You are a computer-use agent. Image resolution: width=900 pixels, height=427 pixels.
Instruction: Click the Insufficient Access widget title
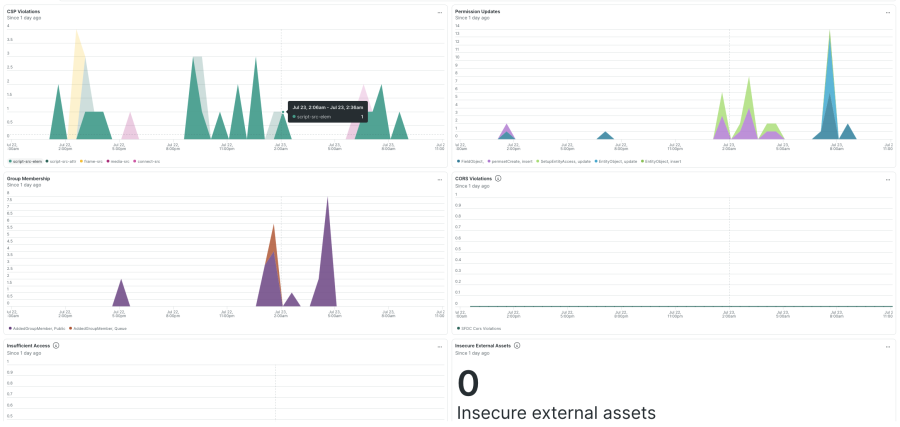pos(29,346)
